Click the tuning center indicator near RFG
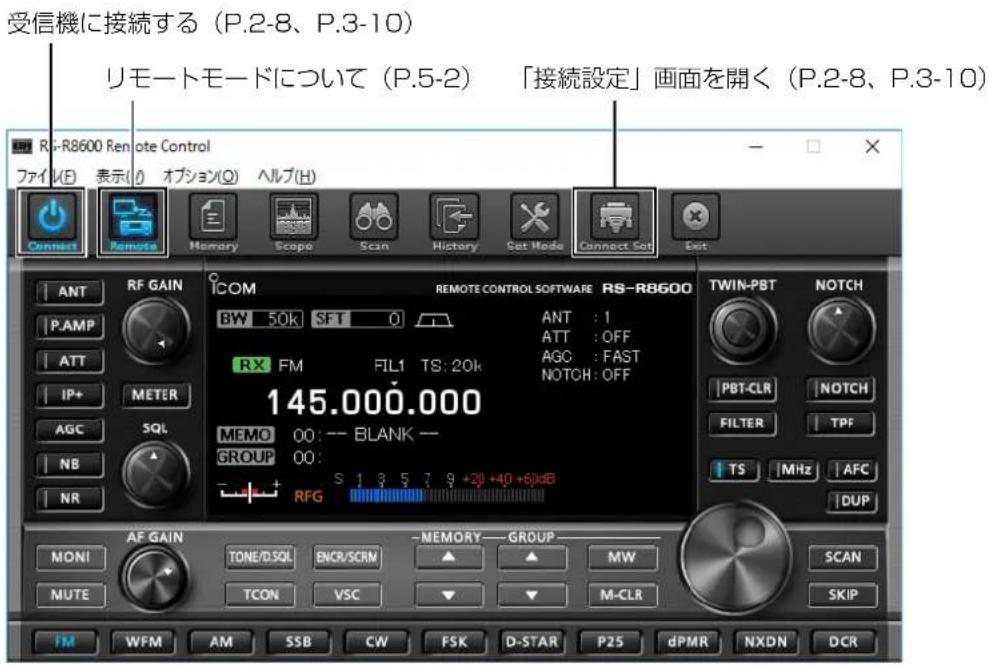The height and width of the screenshot is (665, 989). (x=249, y=491)
